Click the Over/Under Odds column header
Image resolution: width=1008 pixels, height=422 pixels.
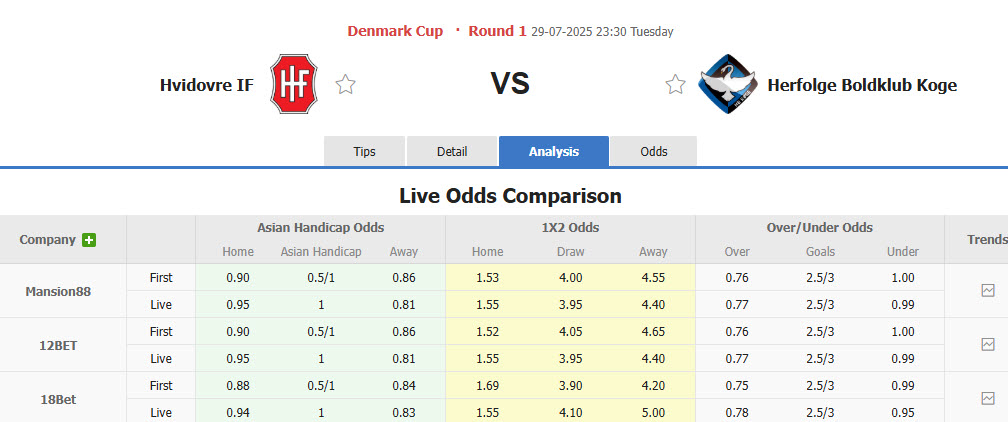click(820, 228)
